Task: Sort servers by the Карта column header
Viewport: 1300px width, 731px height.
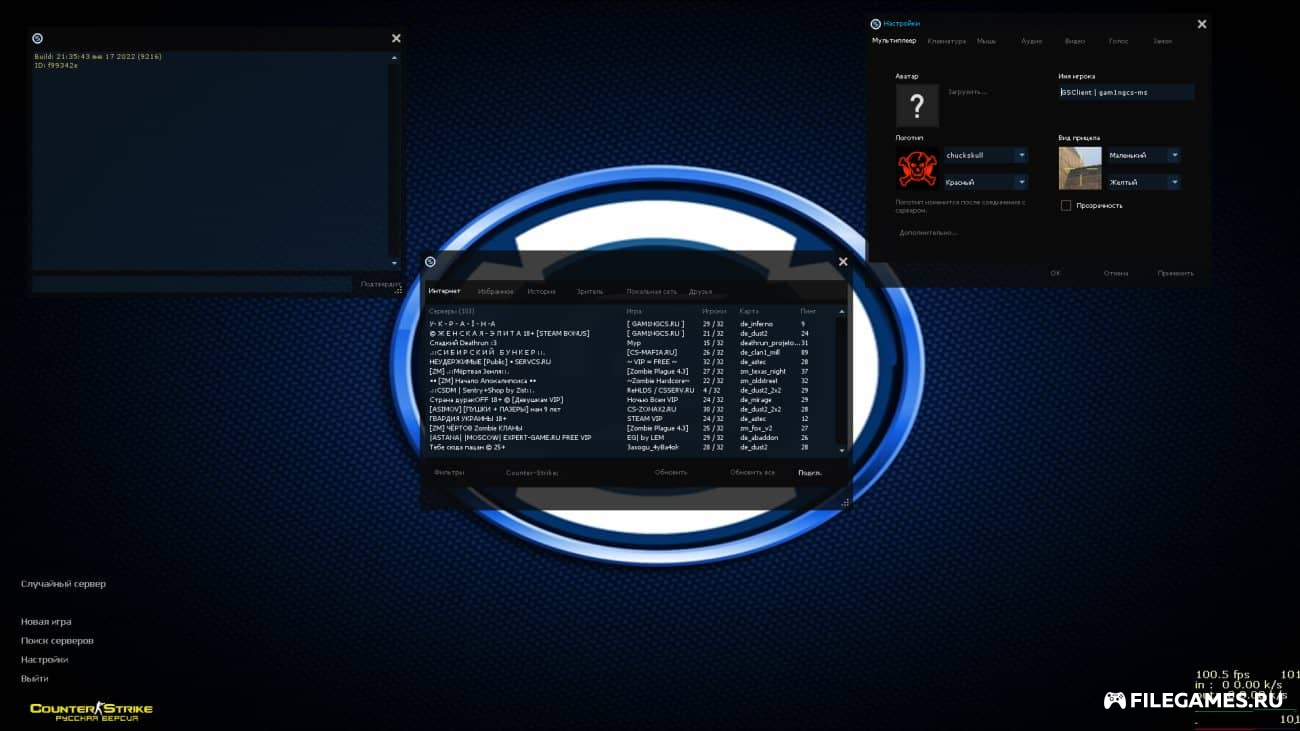Action: click(749, 311)
